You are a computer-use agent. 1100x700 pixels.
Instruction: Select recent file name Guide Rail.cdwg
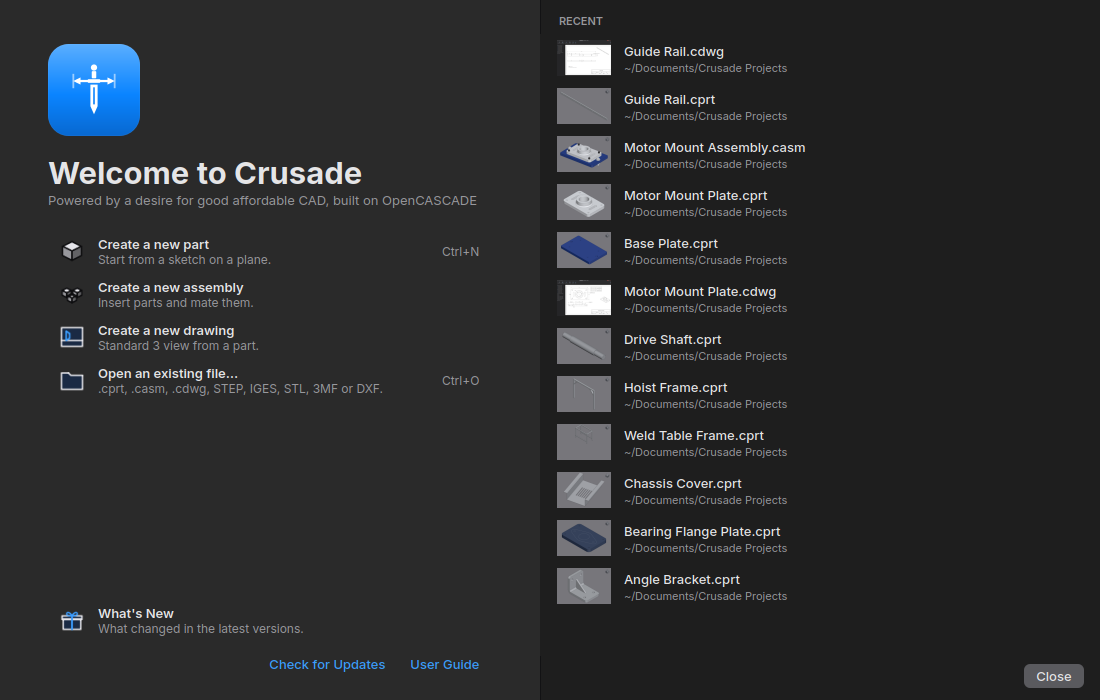[x=673, y=52]
